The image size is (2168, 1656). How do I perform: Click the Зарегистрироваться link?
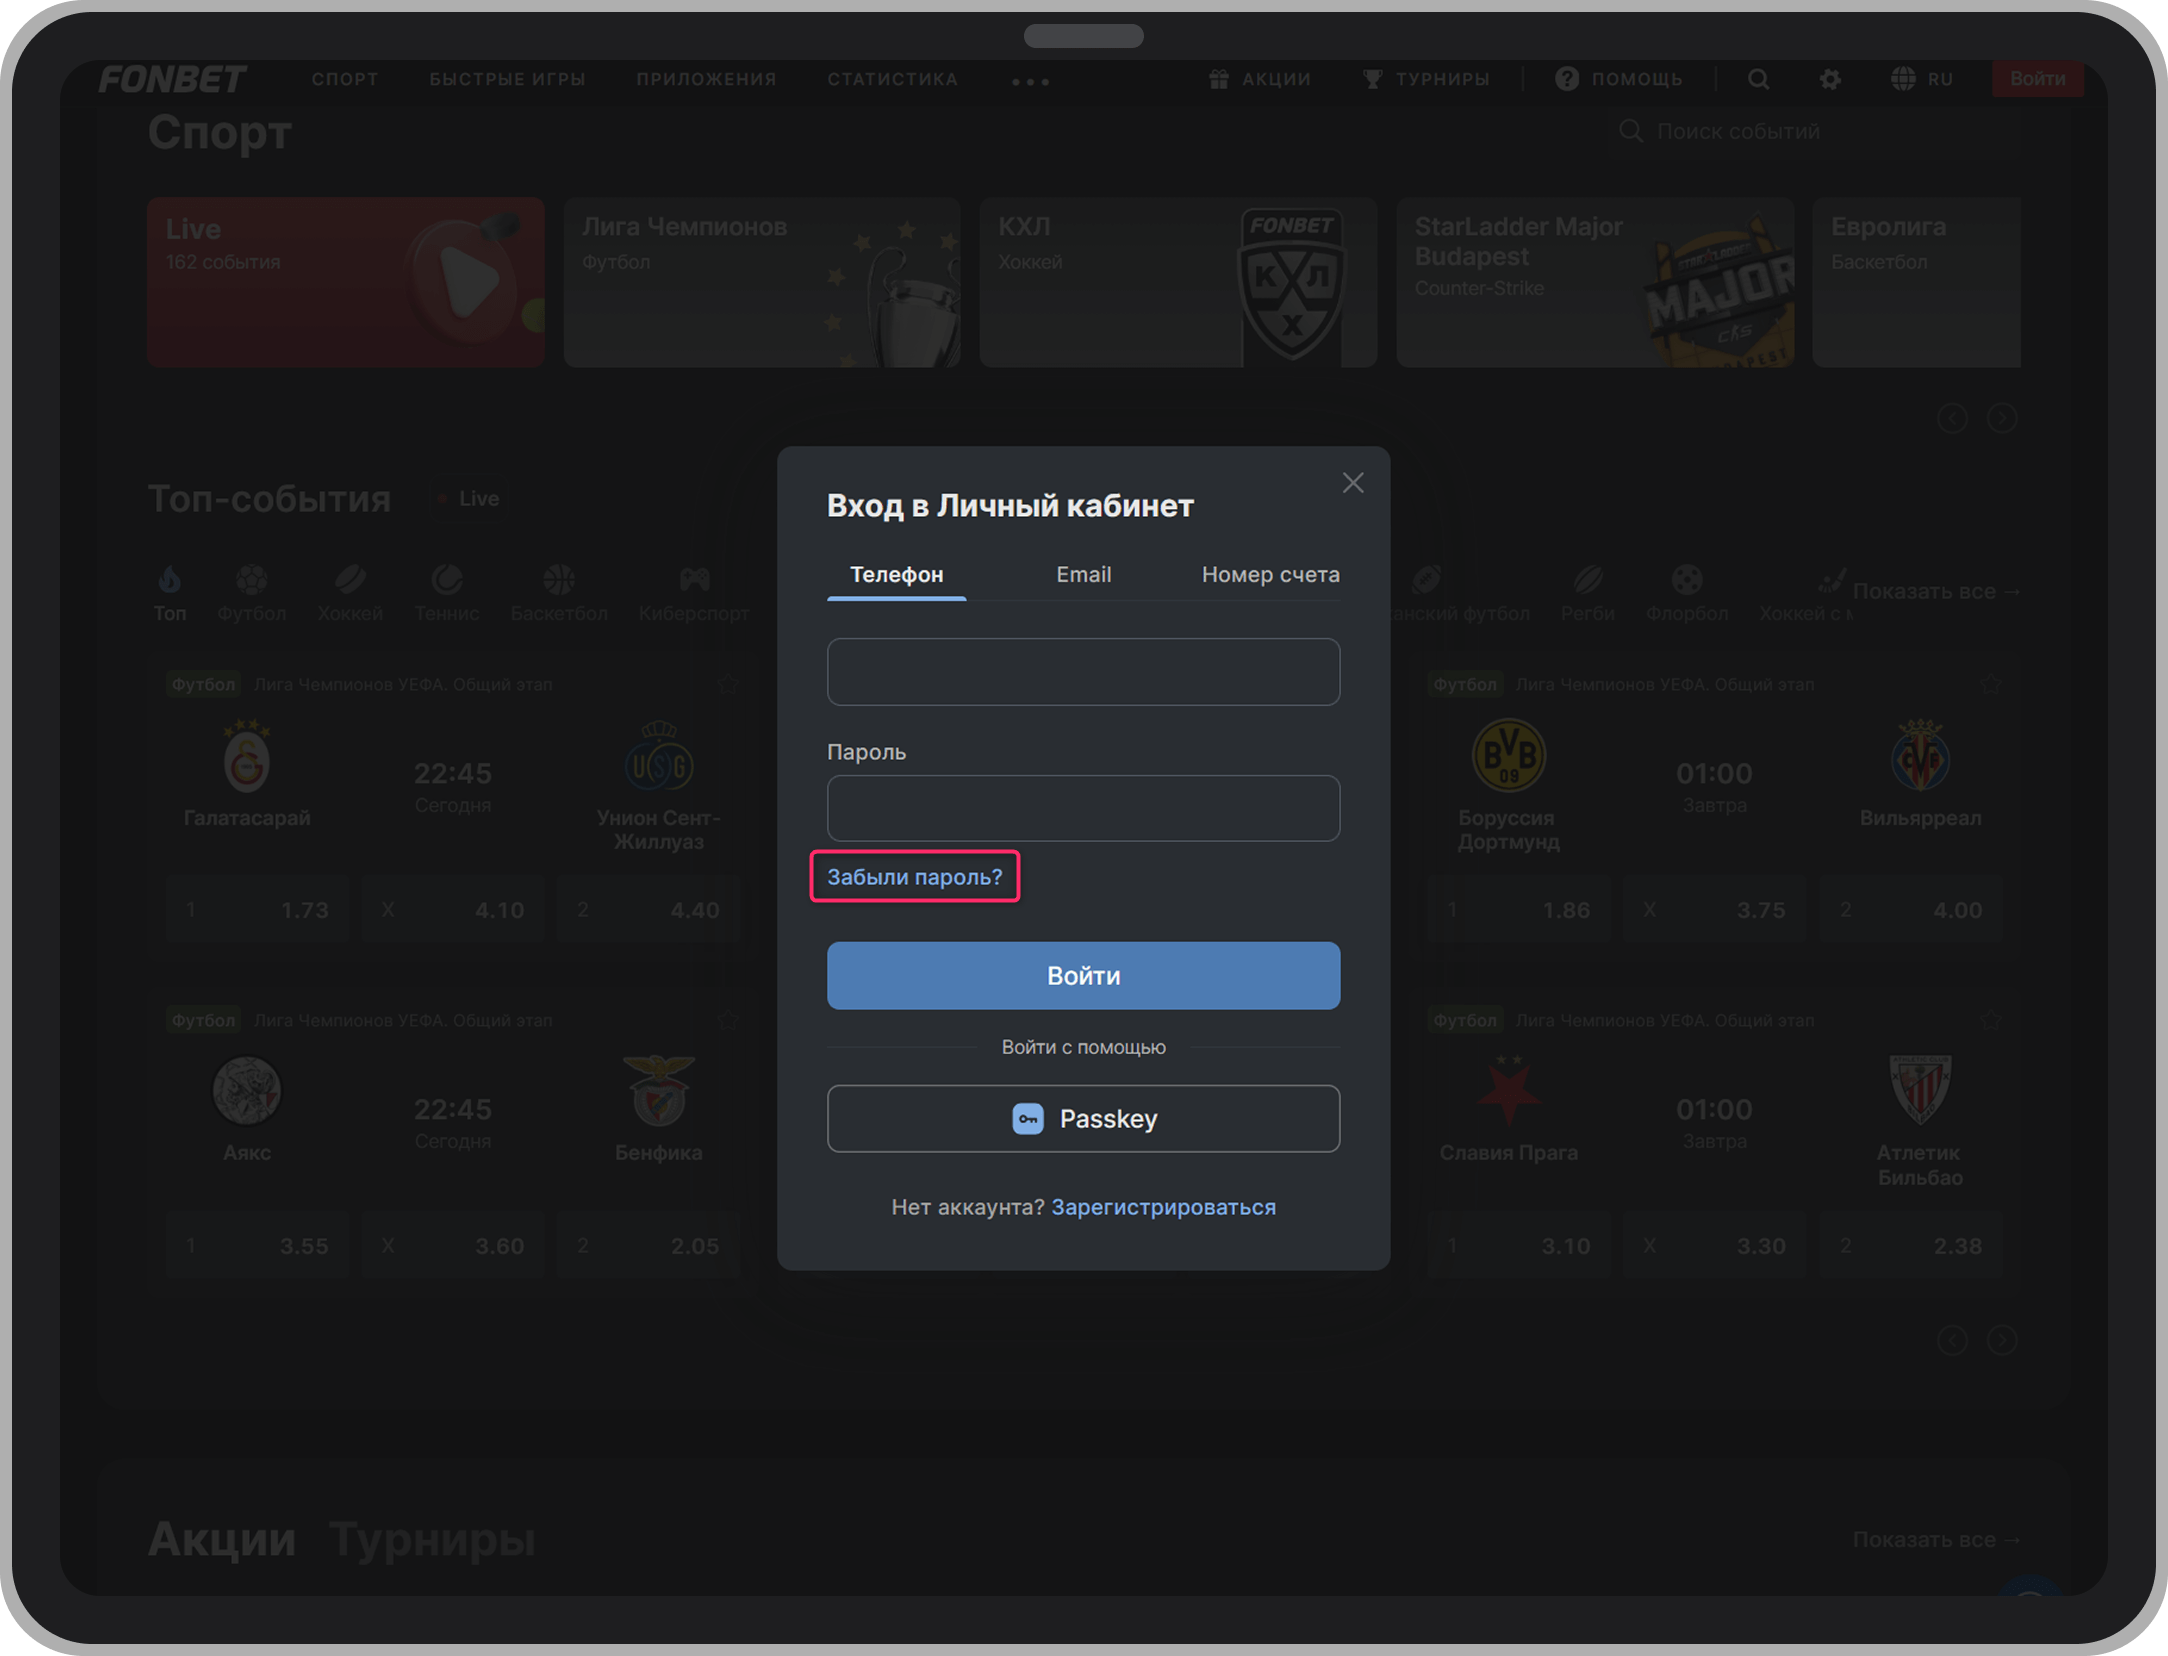coord(1163,1207)
